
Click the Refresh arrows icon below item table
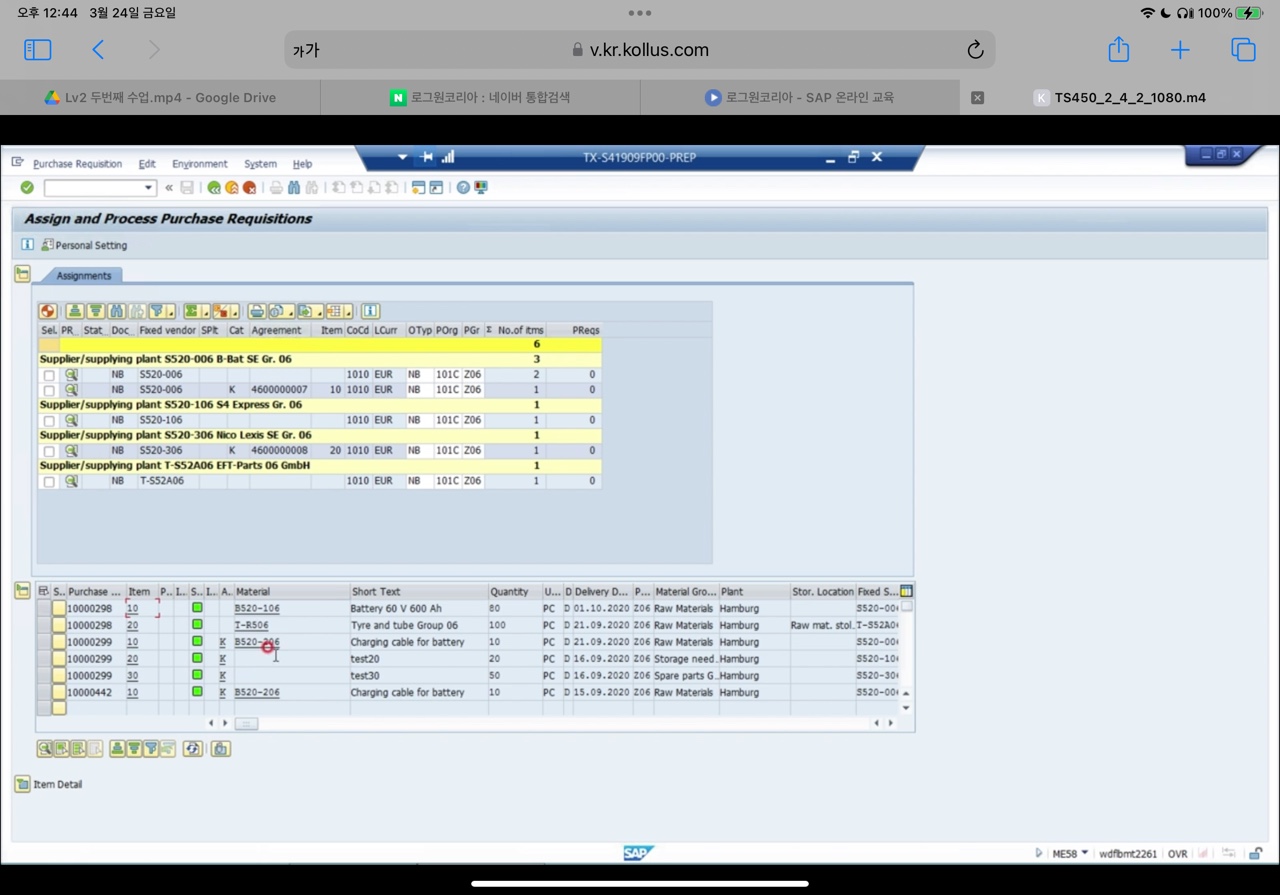[x=193, y=749]
